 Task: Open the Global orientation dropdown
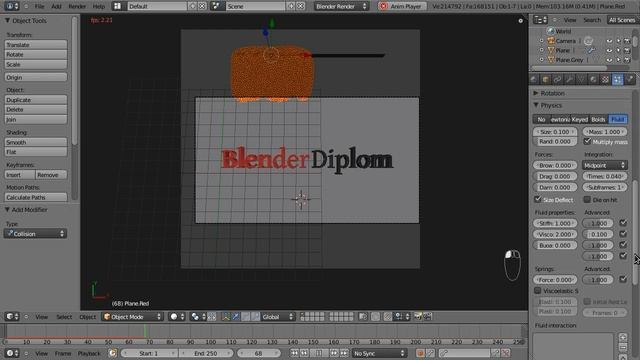[x=277, y=317]
